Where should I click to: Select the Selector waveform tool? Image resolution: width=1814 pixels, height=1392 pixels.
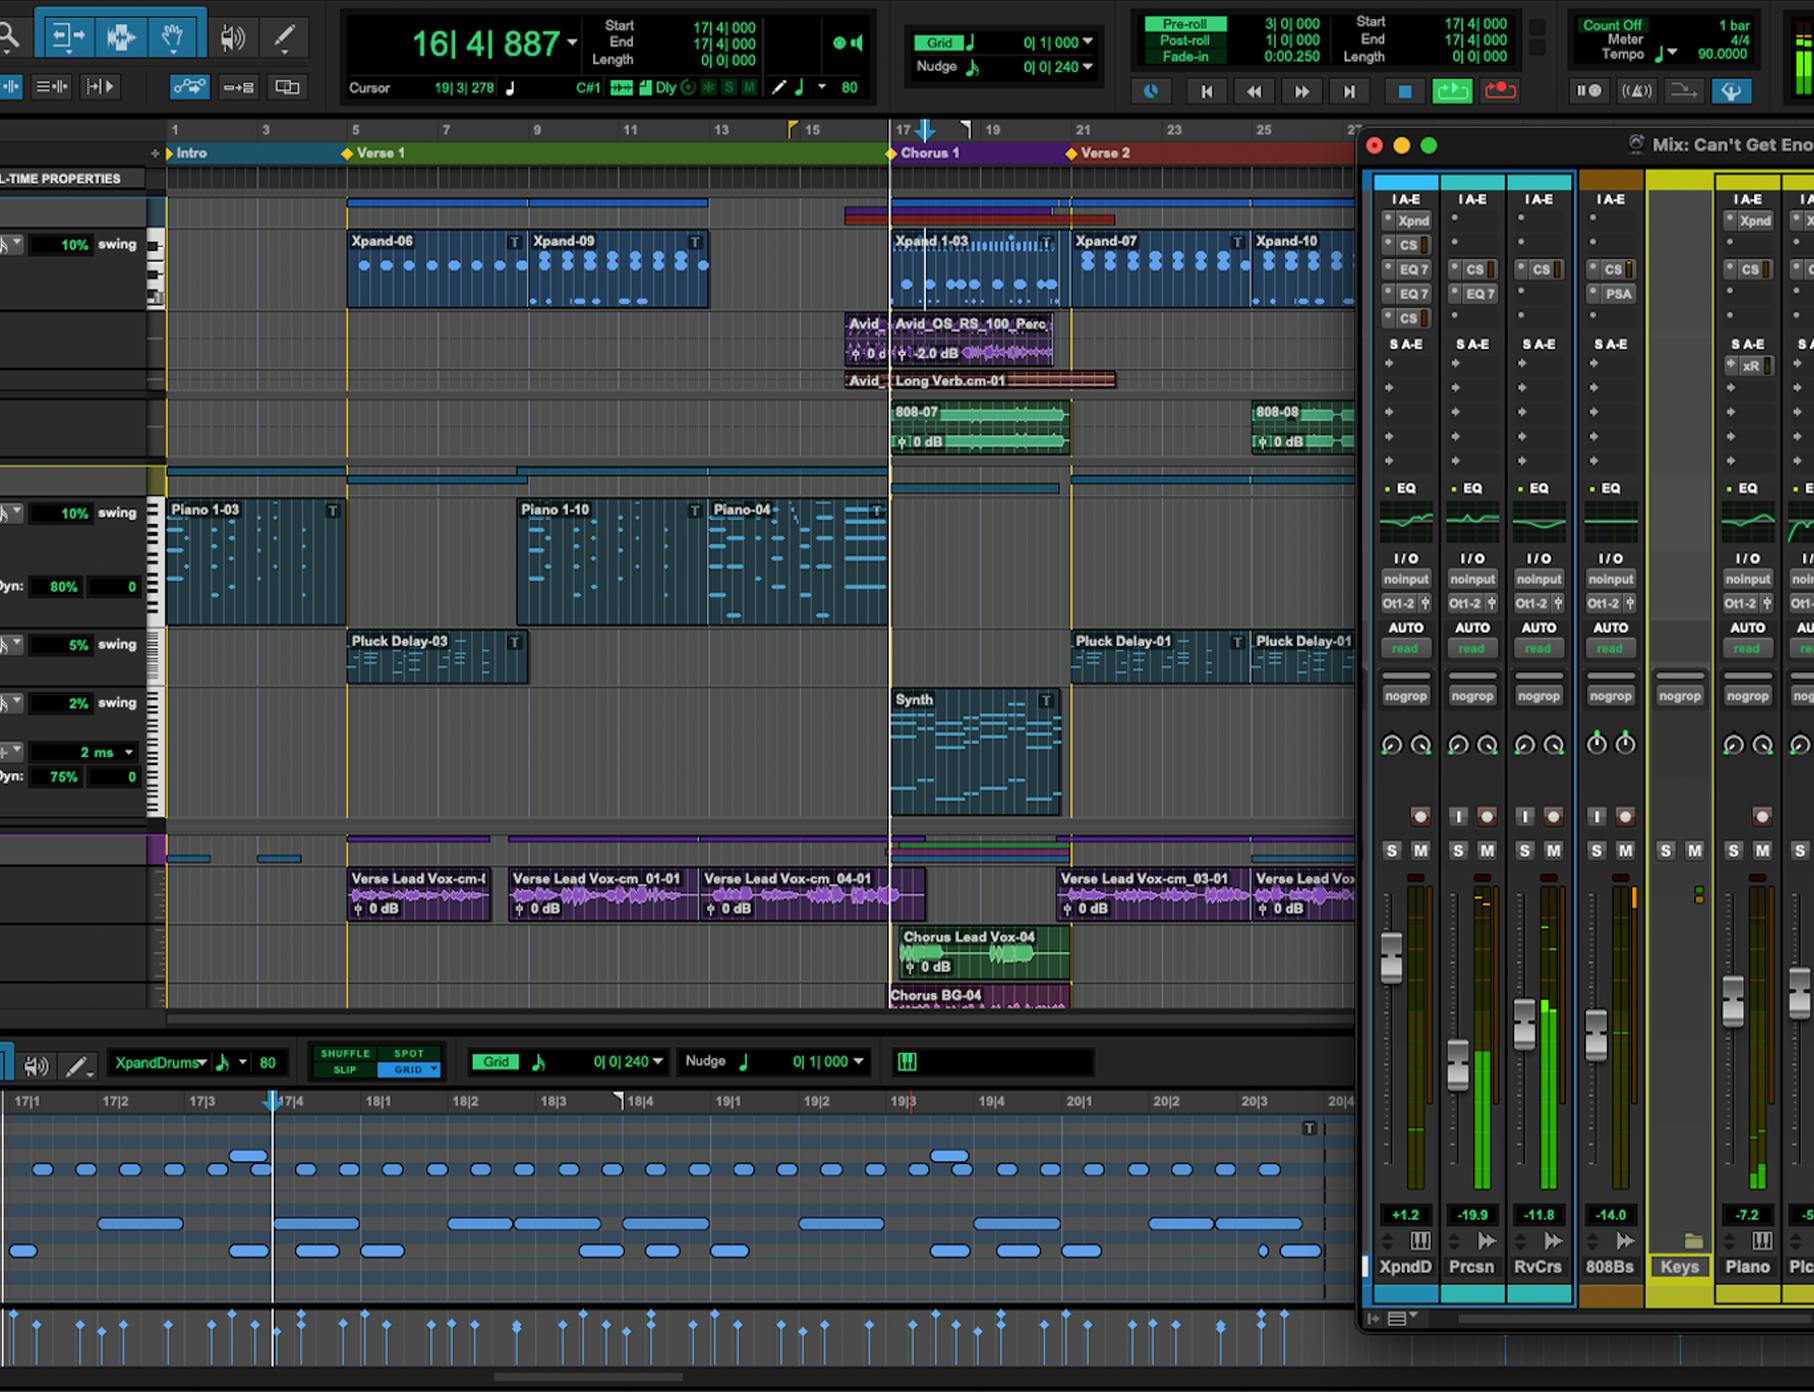click(120, 38)
